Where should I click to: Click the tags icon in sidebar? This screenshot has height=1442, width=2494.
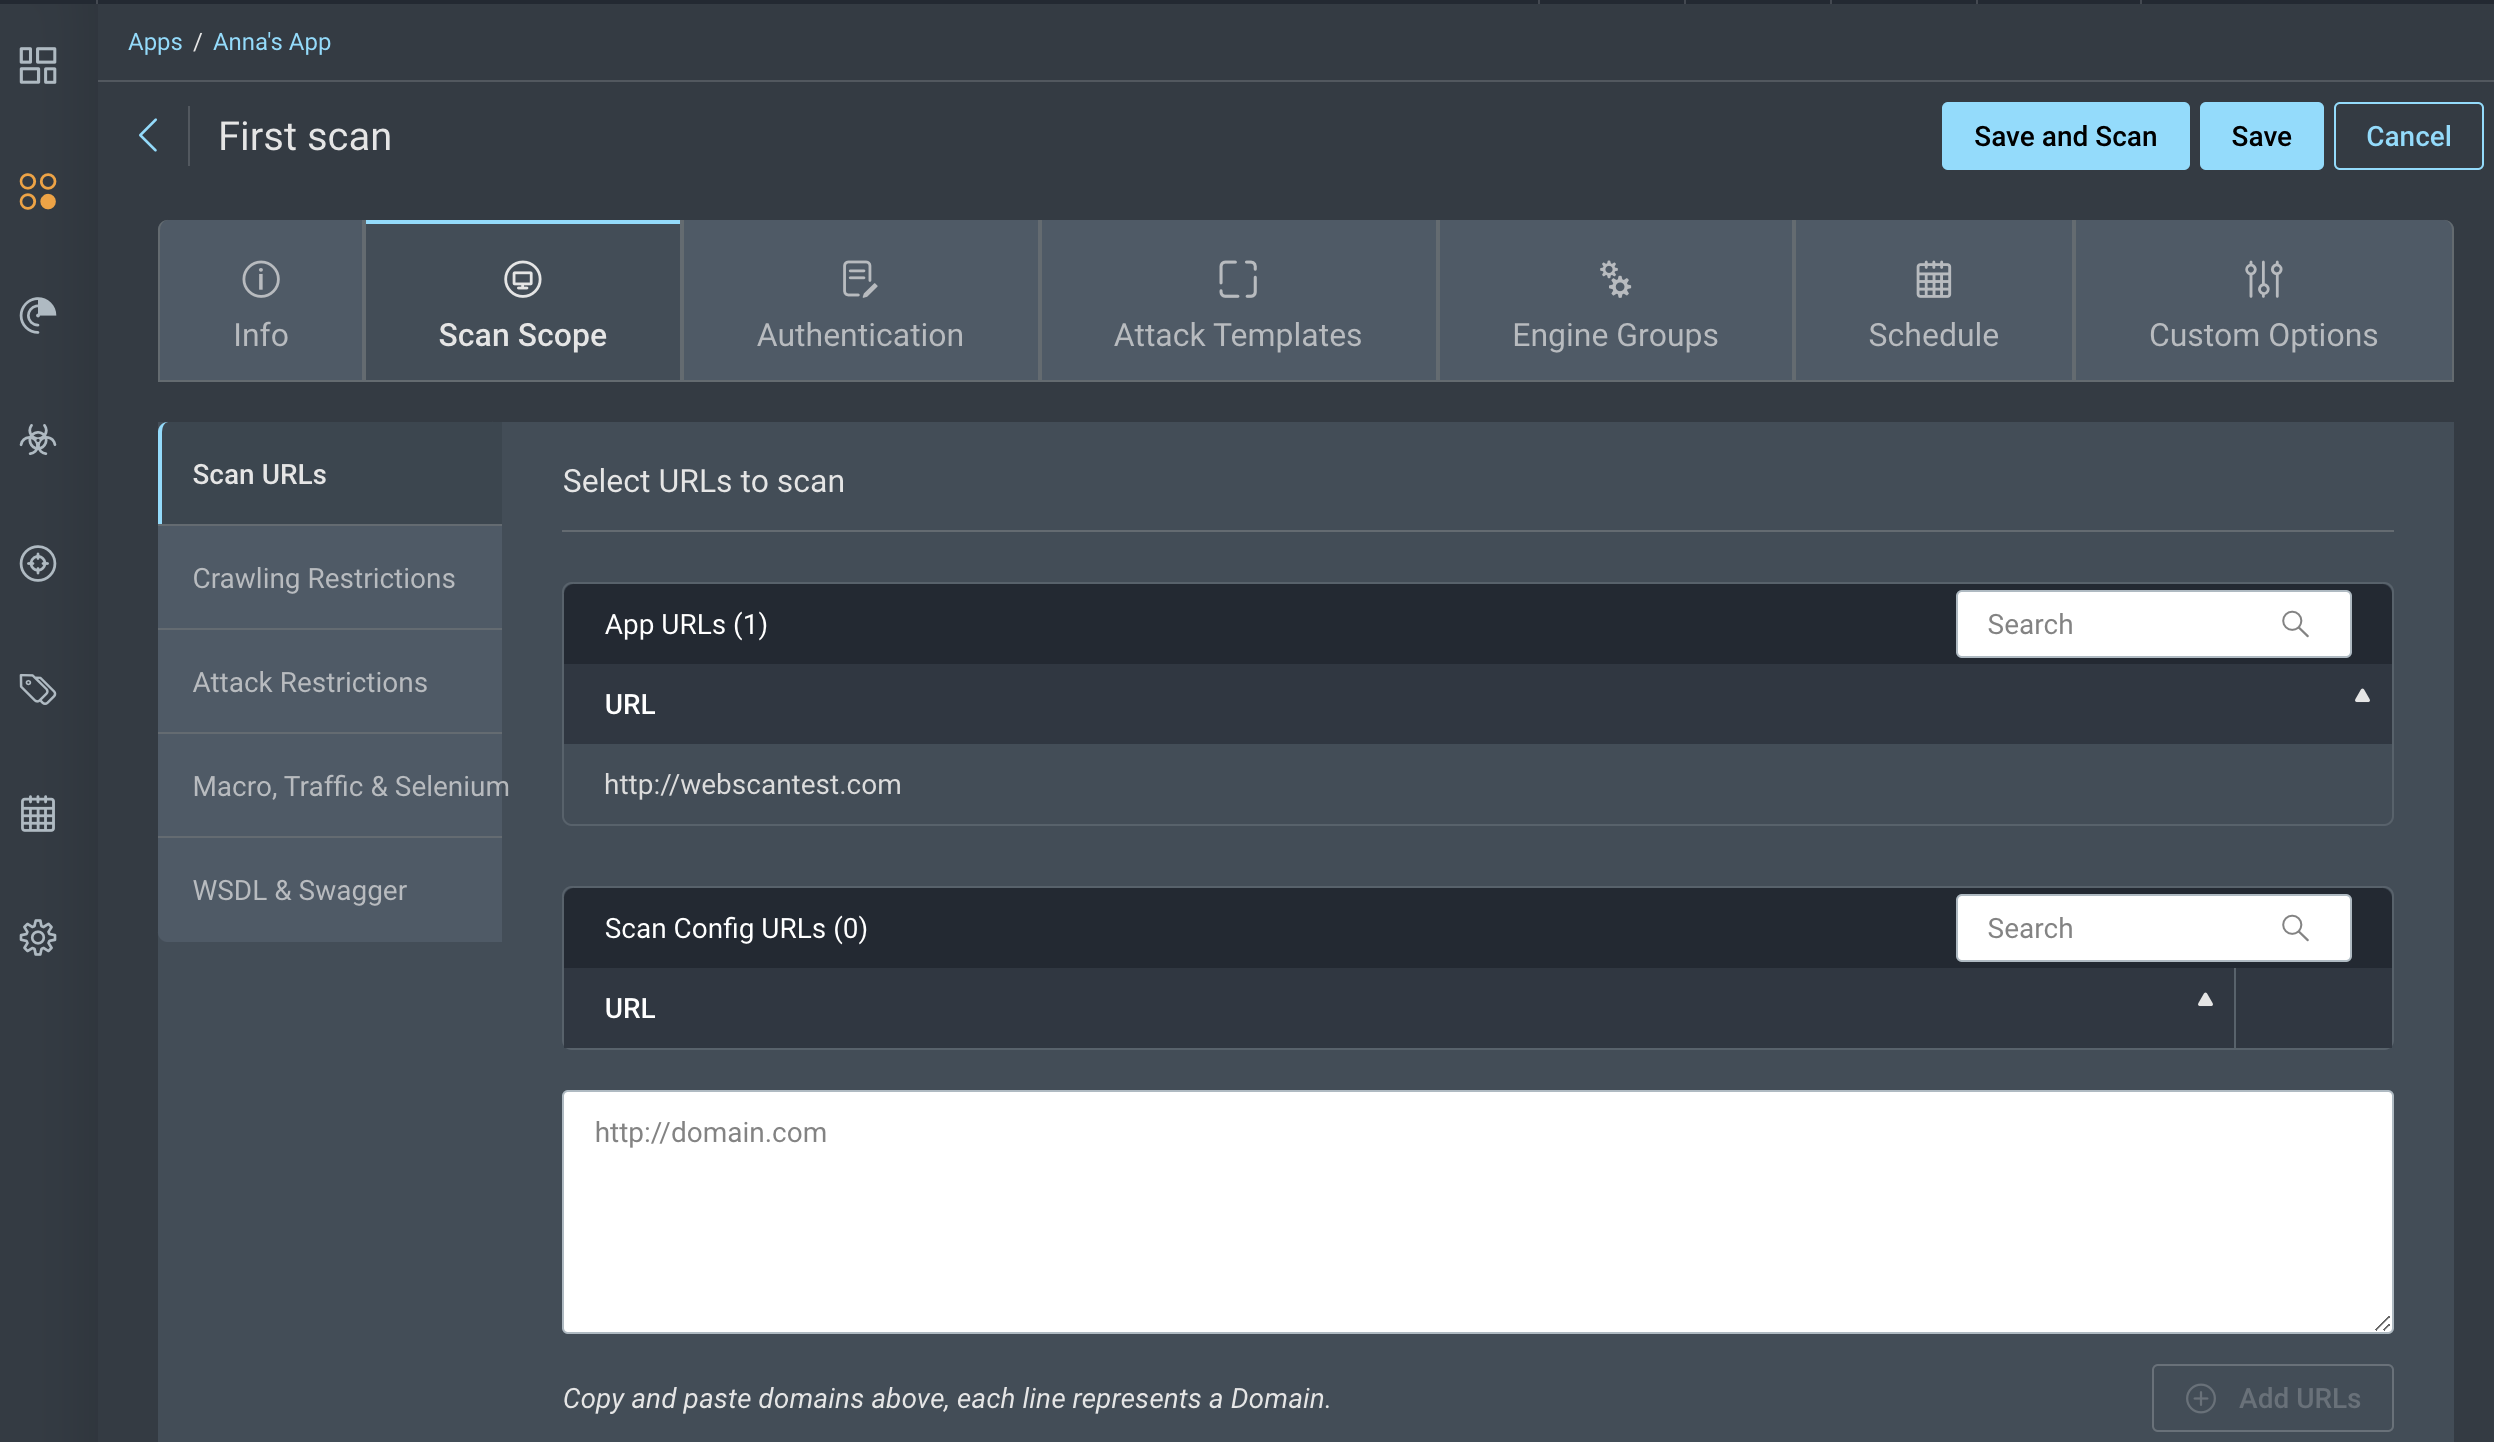point(38,689)
